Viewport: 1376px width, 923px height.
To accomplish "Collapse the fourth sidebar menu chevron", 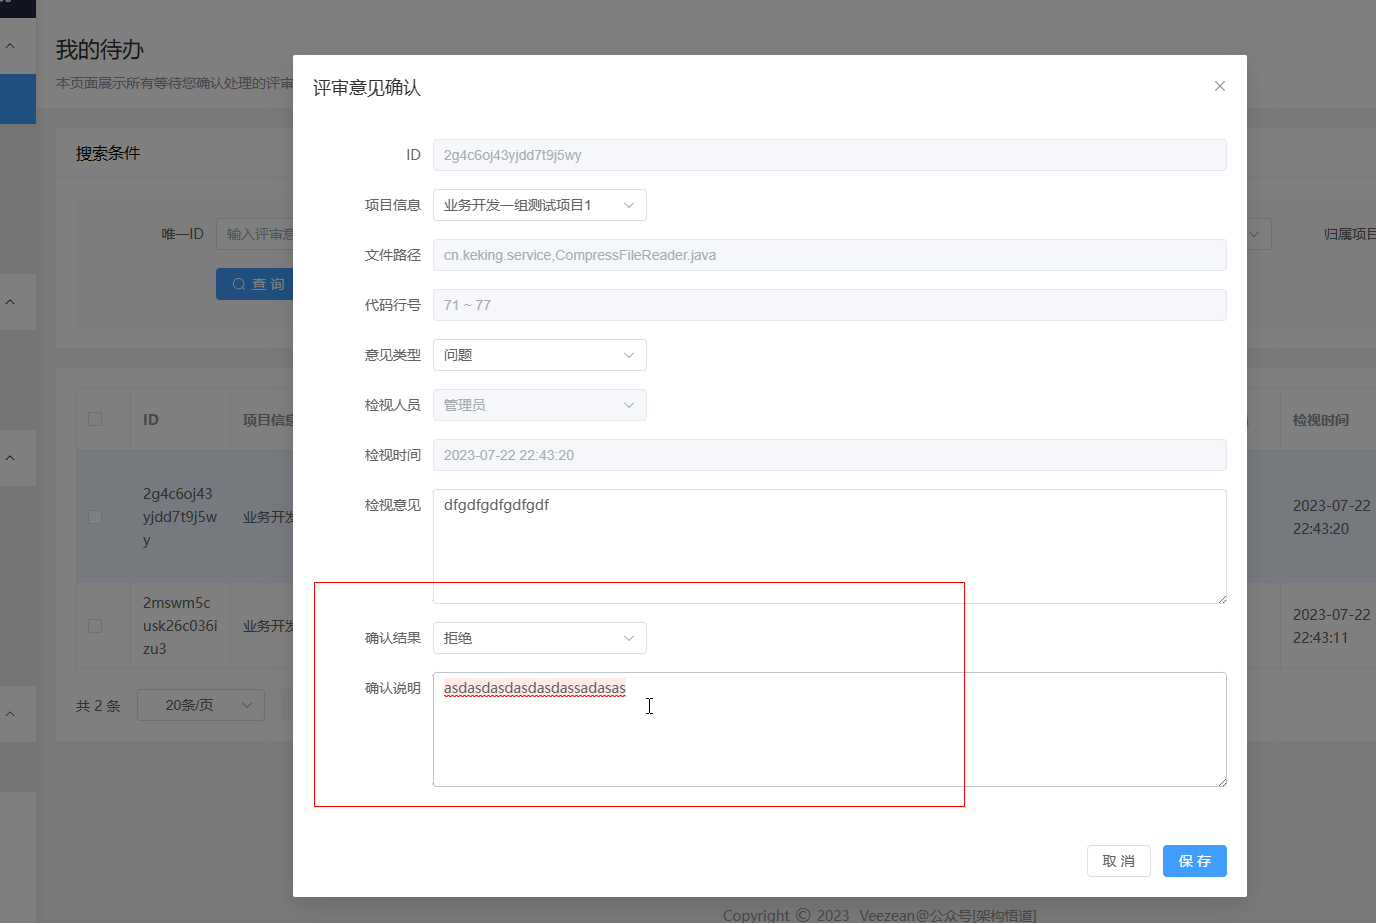I will (11, 714).
